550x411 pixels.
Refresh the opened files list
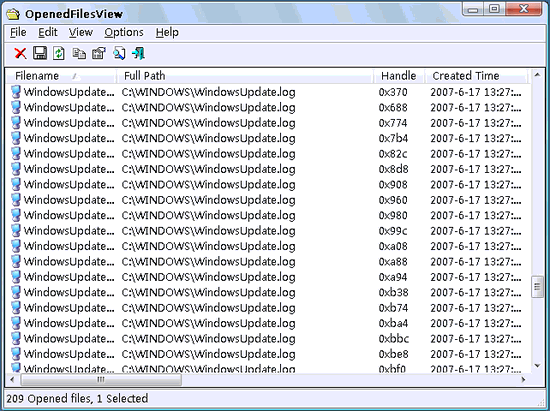click(x=59, y=53)
